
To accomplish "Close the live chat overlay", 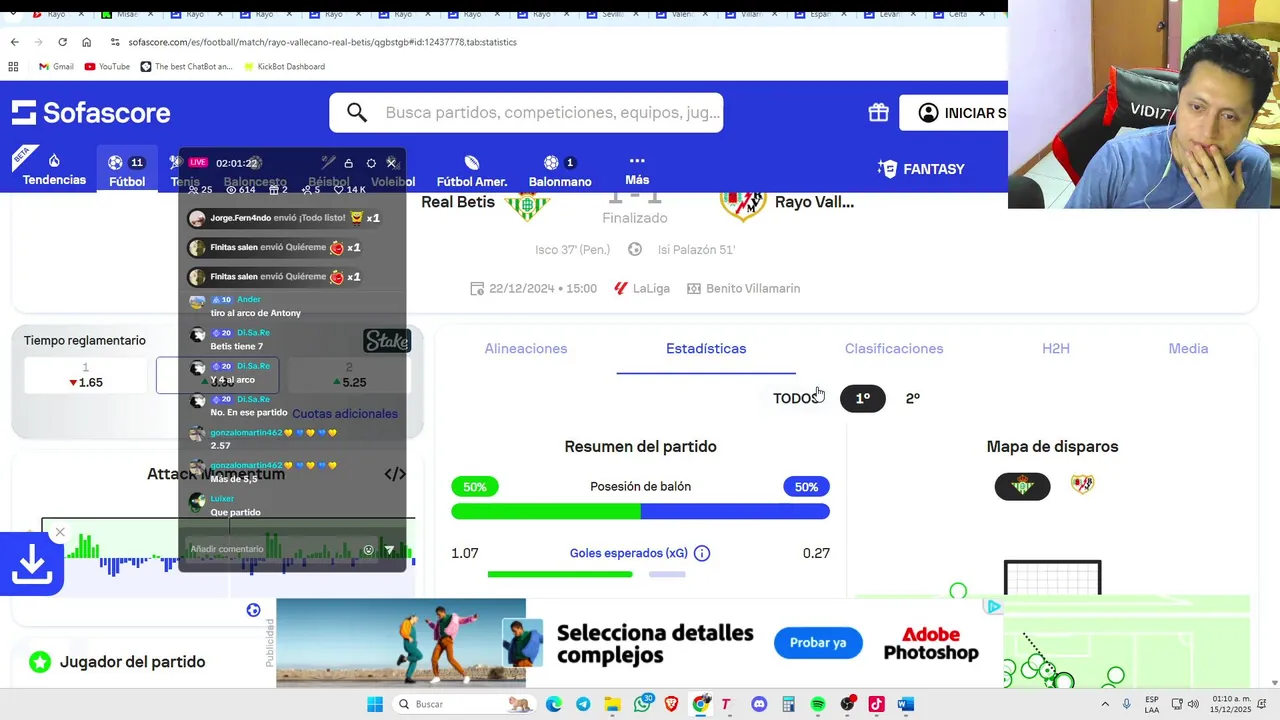I will [392, 162].
